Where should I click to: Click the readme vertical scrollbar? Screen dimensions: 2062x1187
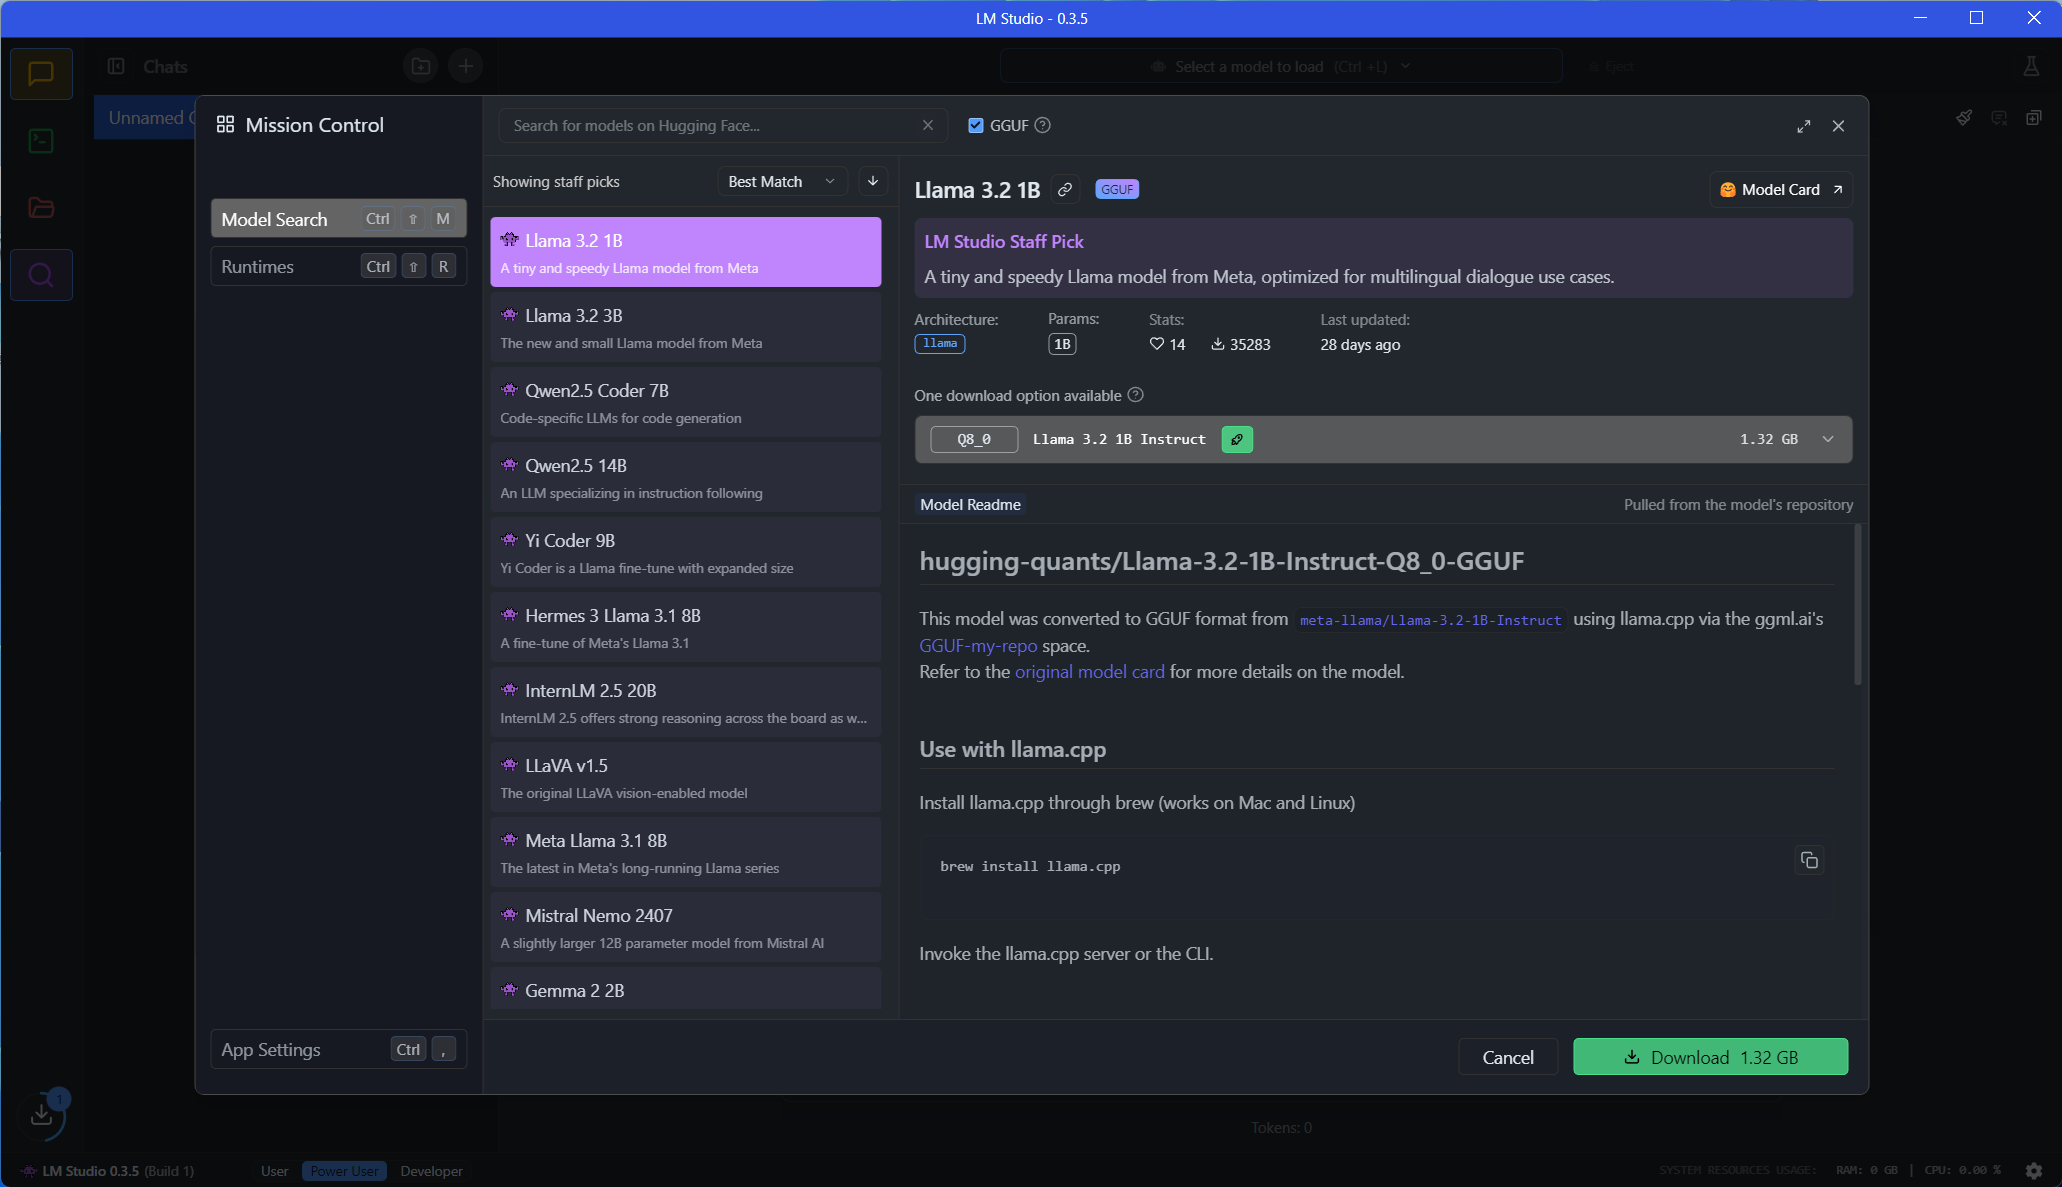click(1858, 605)
